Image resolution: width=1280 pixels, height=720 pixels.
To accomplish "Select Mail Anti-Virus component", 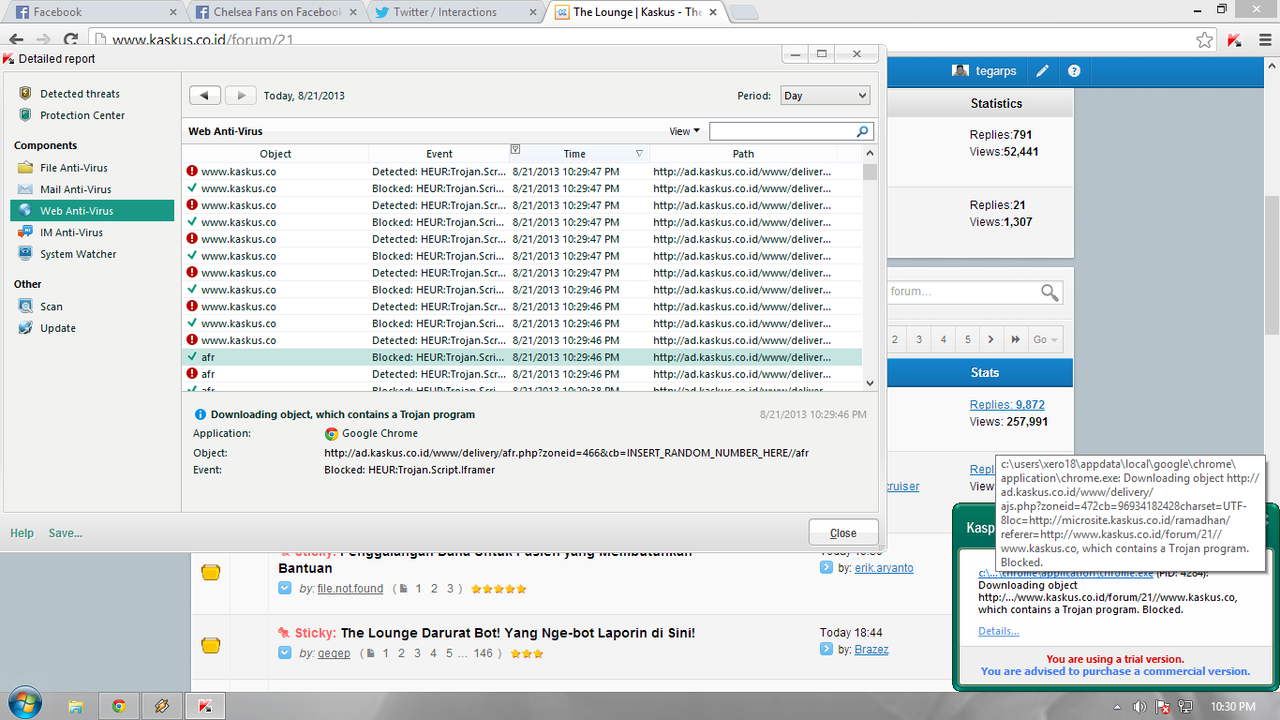I will (x=75, y=189).
